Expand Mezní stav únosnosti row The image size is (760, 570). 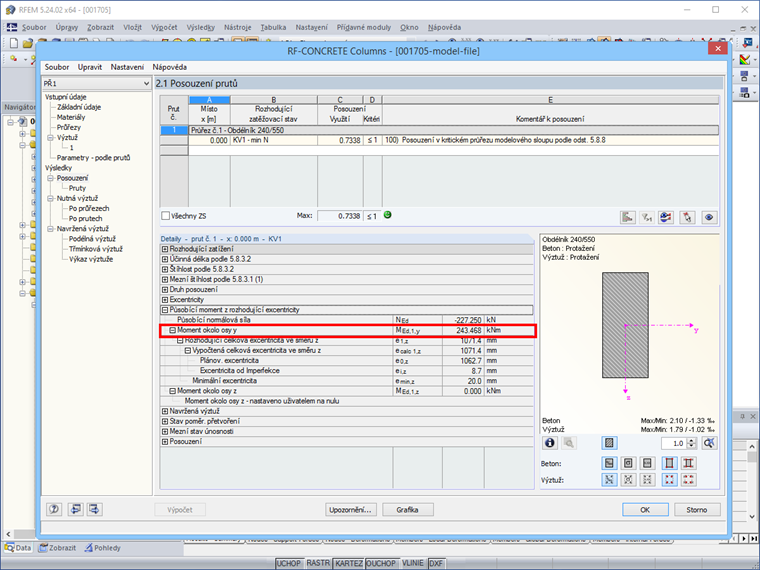click(165, 431)
